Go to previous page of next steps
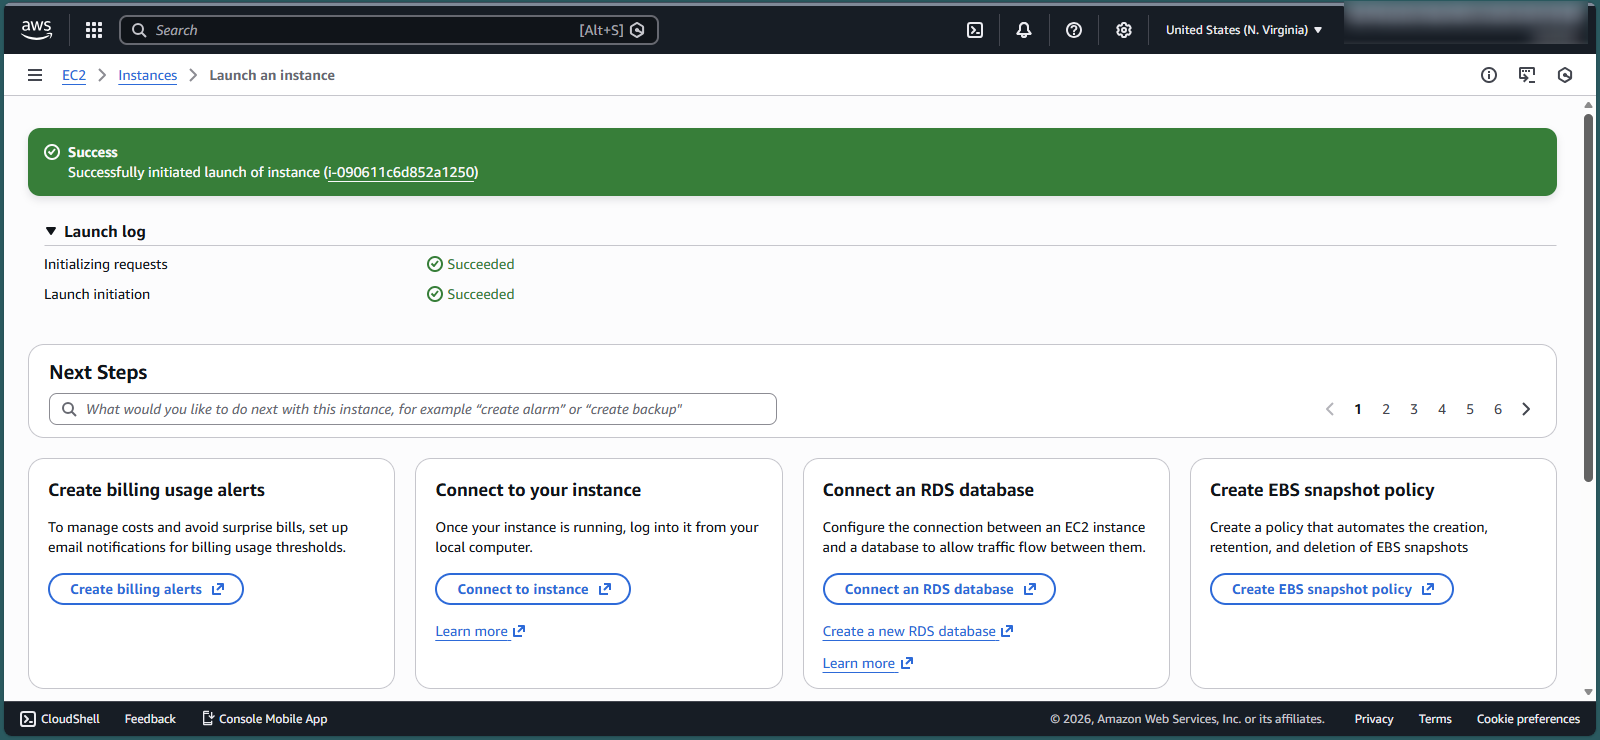Screen dimensions: 1600x740 click(x=1330, y=409)
